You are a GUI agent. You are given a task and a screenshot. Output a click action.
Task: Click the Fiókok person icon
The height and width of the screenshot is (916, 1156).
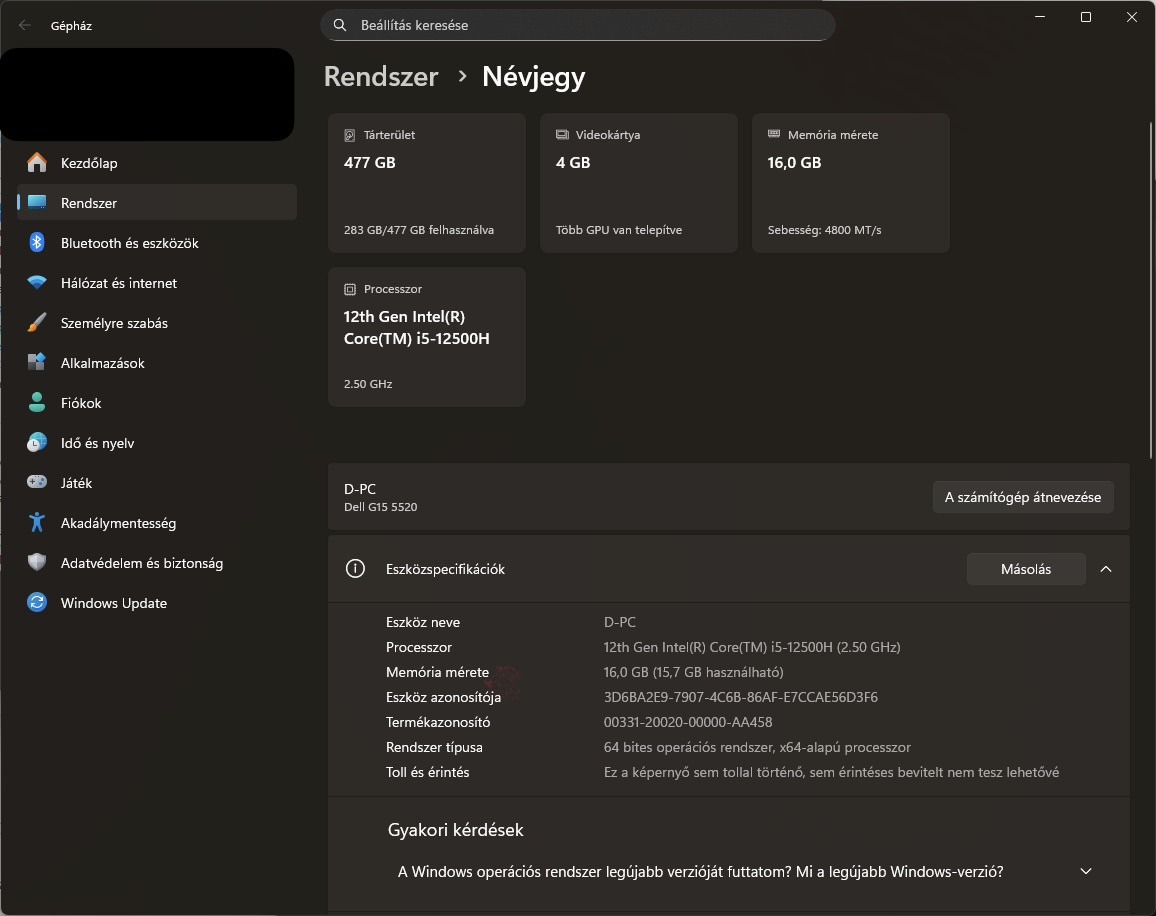tap(37, 403)
